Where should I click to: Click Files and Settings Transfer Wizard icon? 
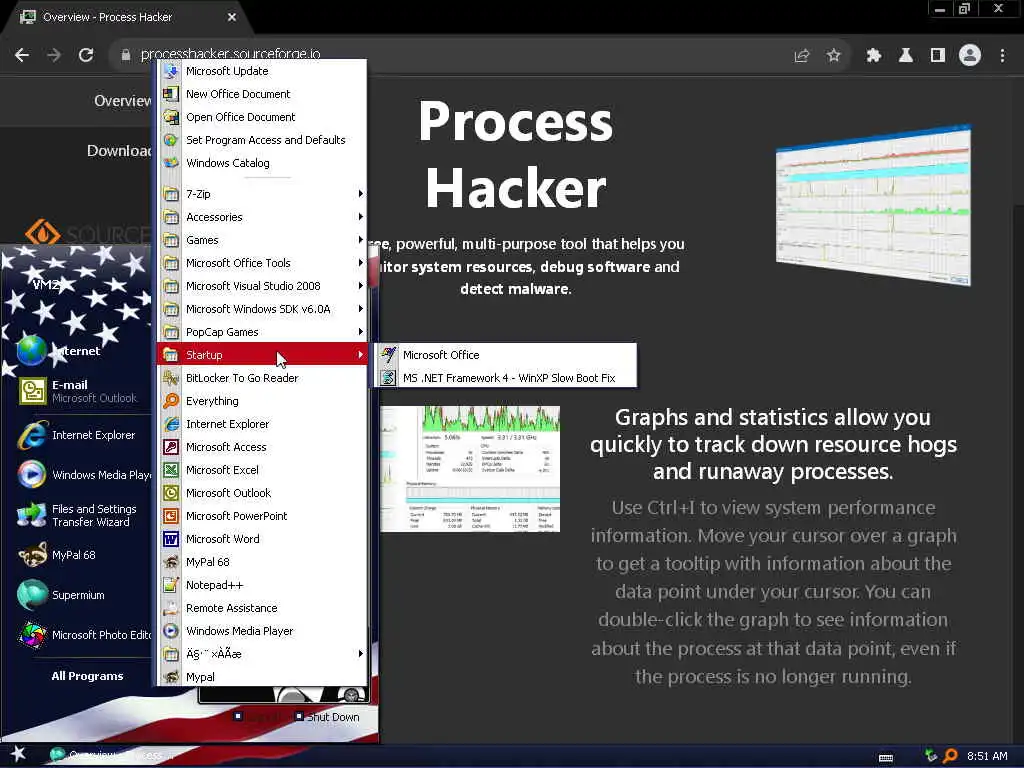click(32, 515)
